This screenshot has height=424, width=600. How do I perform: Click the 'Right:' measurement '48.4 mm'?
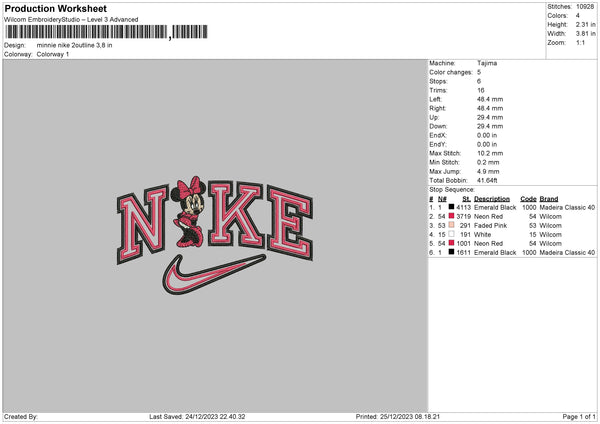(490, 108)
